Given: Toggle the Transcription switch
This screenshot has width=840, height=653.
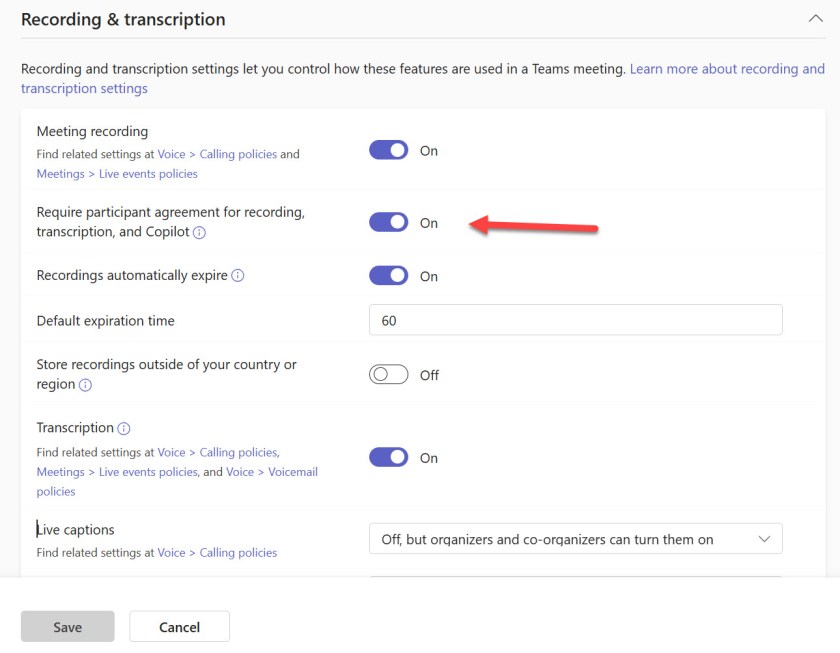Looking at the screenshot, I should click(x=388, y=457).
